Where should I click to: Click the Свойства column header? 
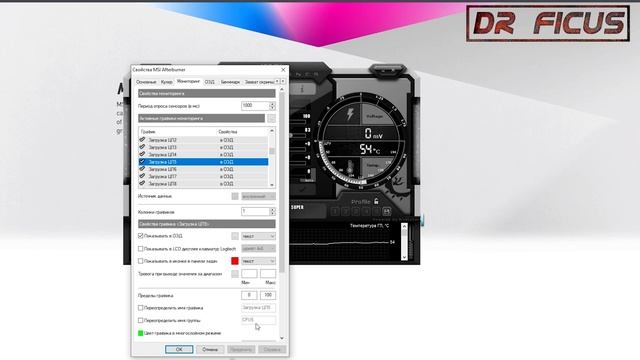[x=228, y=132]
